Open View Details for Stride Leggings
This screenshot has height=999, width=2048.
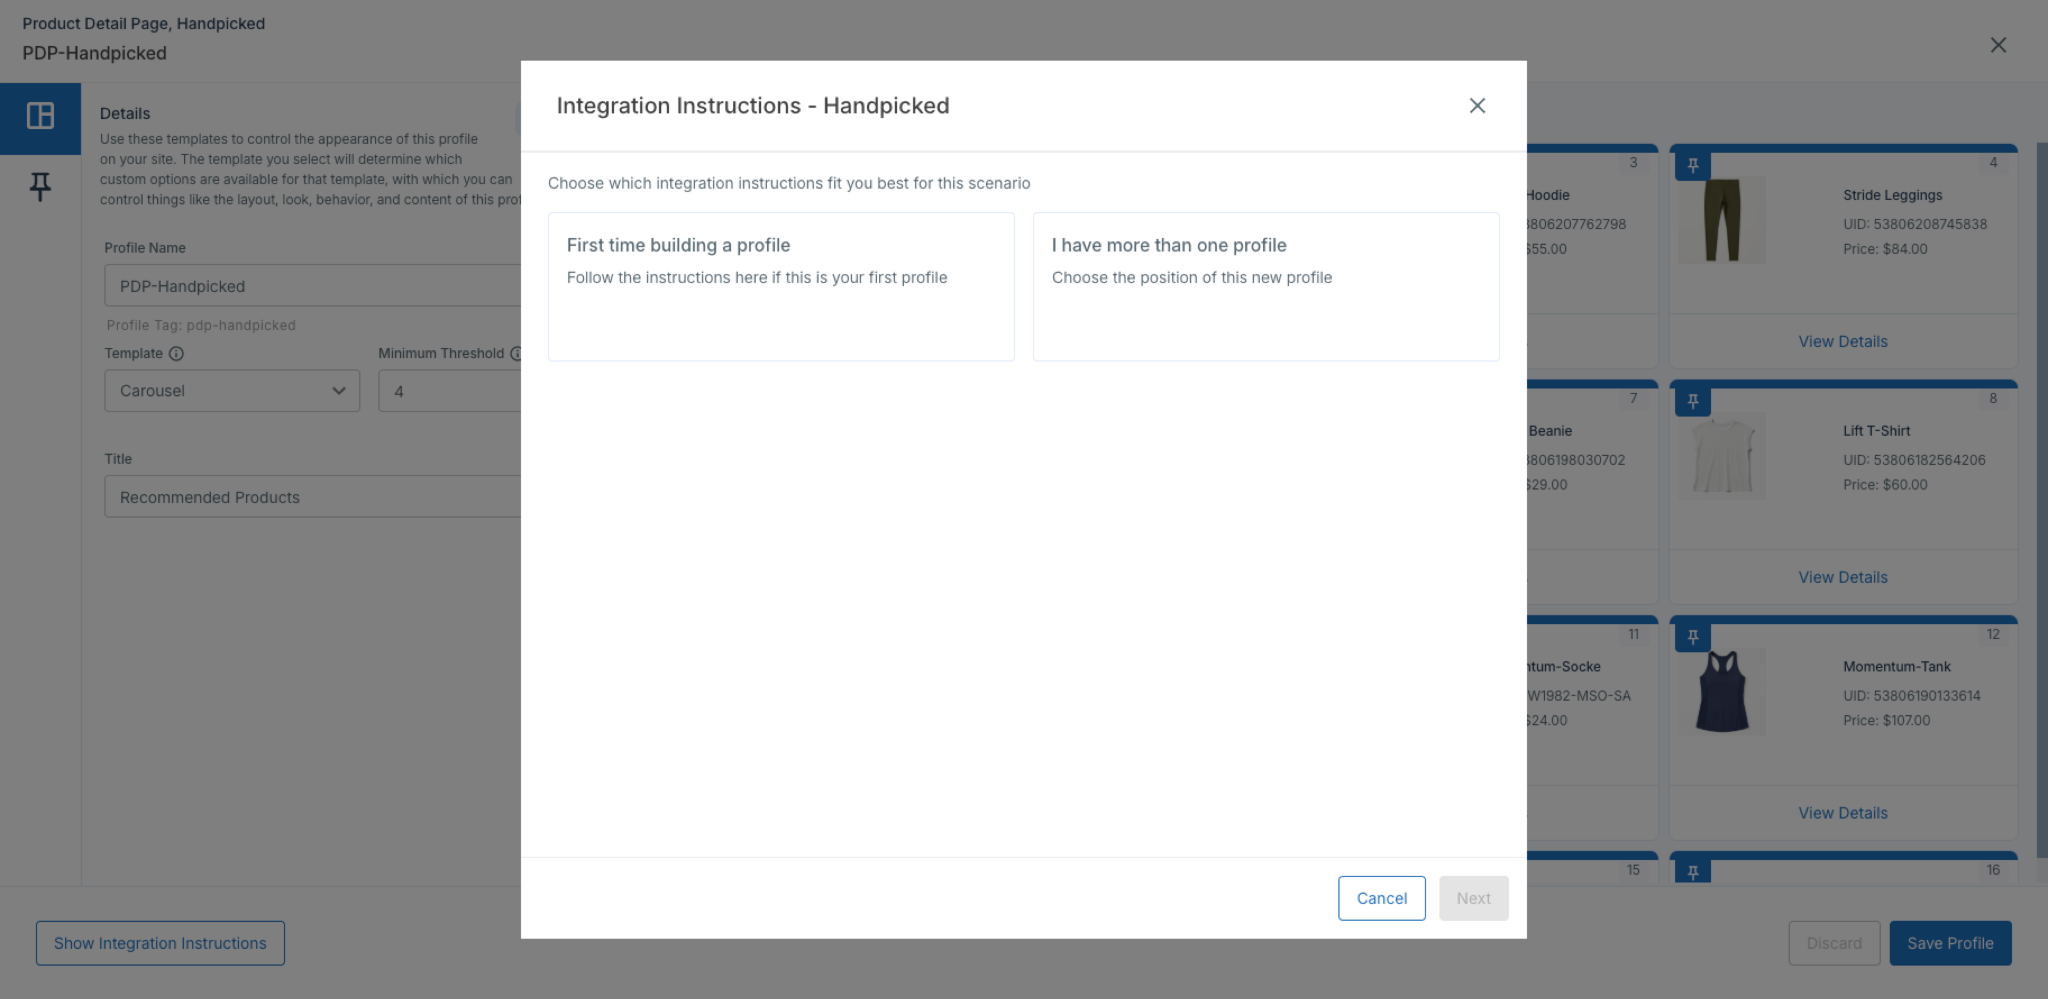(1843, 342)
